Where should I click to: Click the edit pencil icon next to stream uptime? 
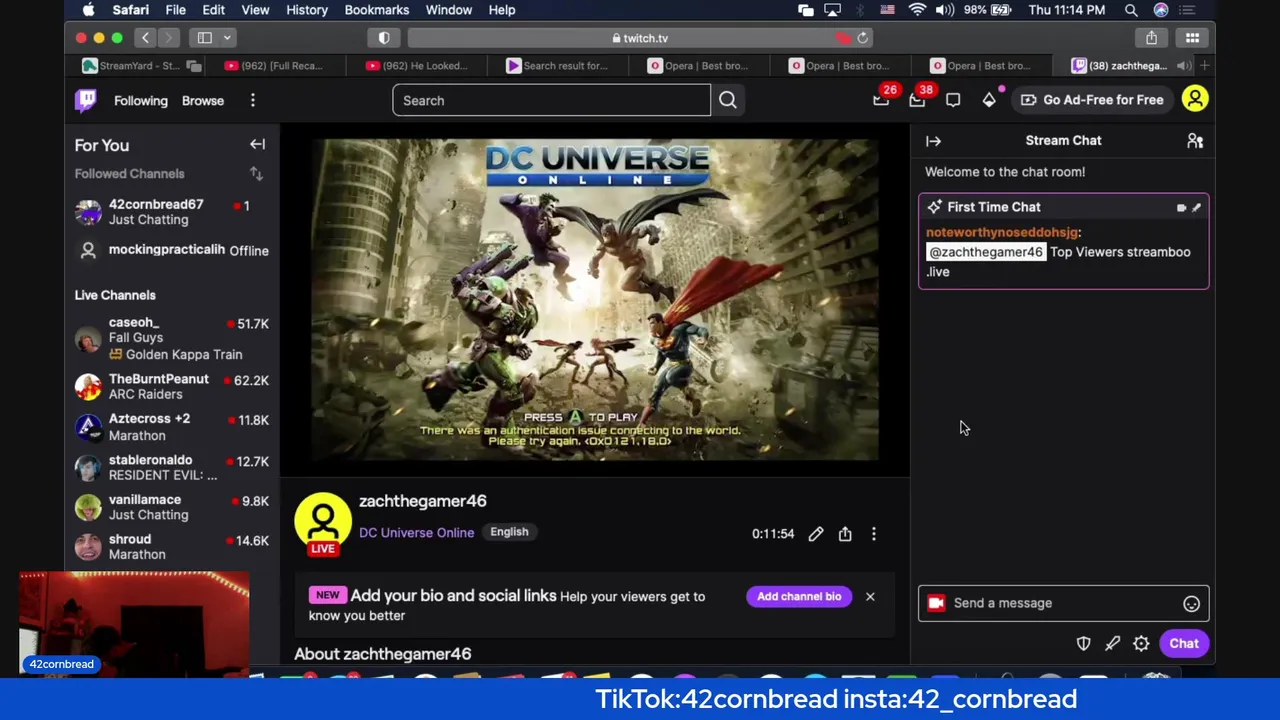click(x=816, y=534)
